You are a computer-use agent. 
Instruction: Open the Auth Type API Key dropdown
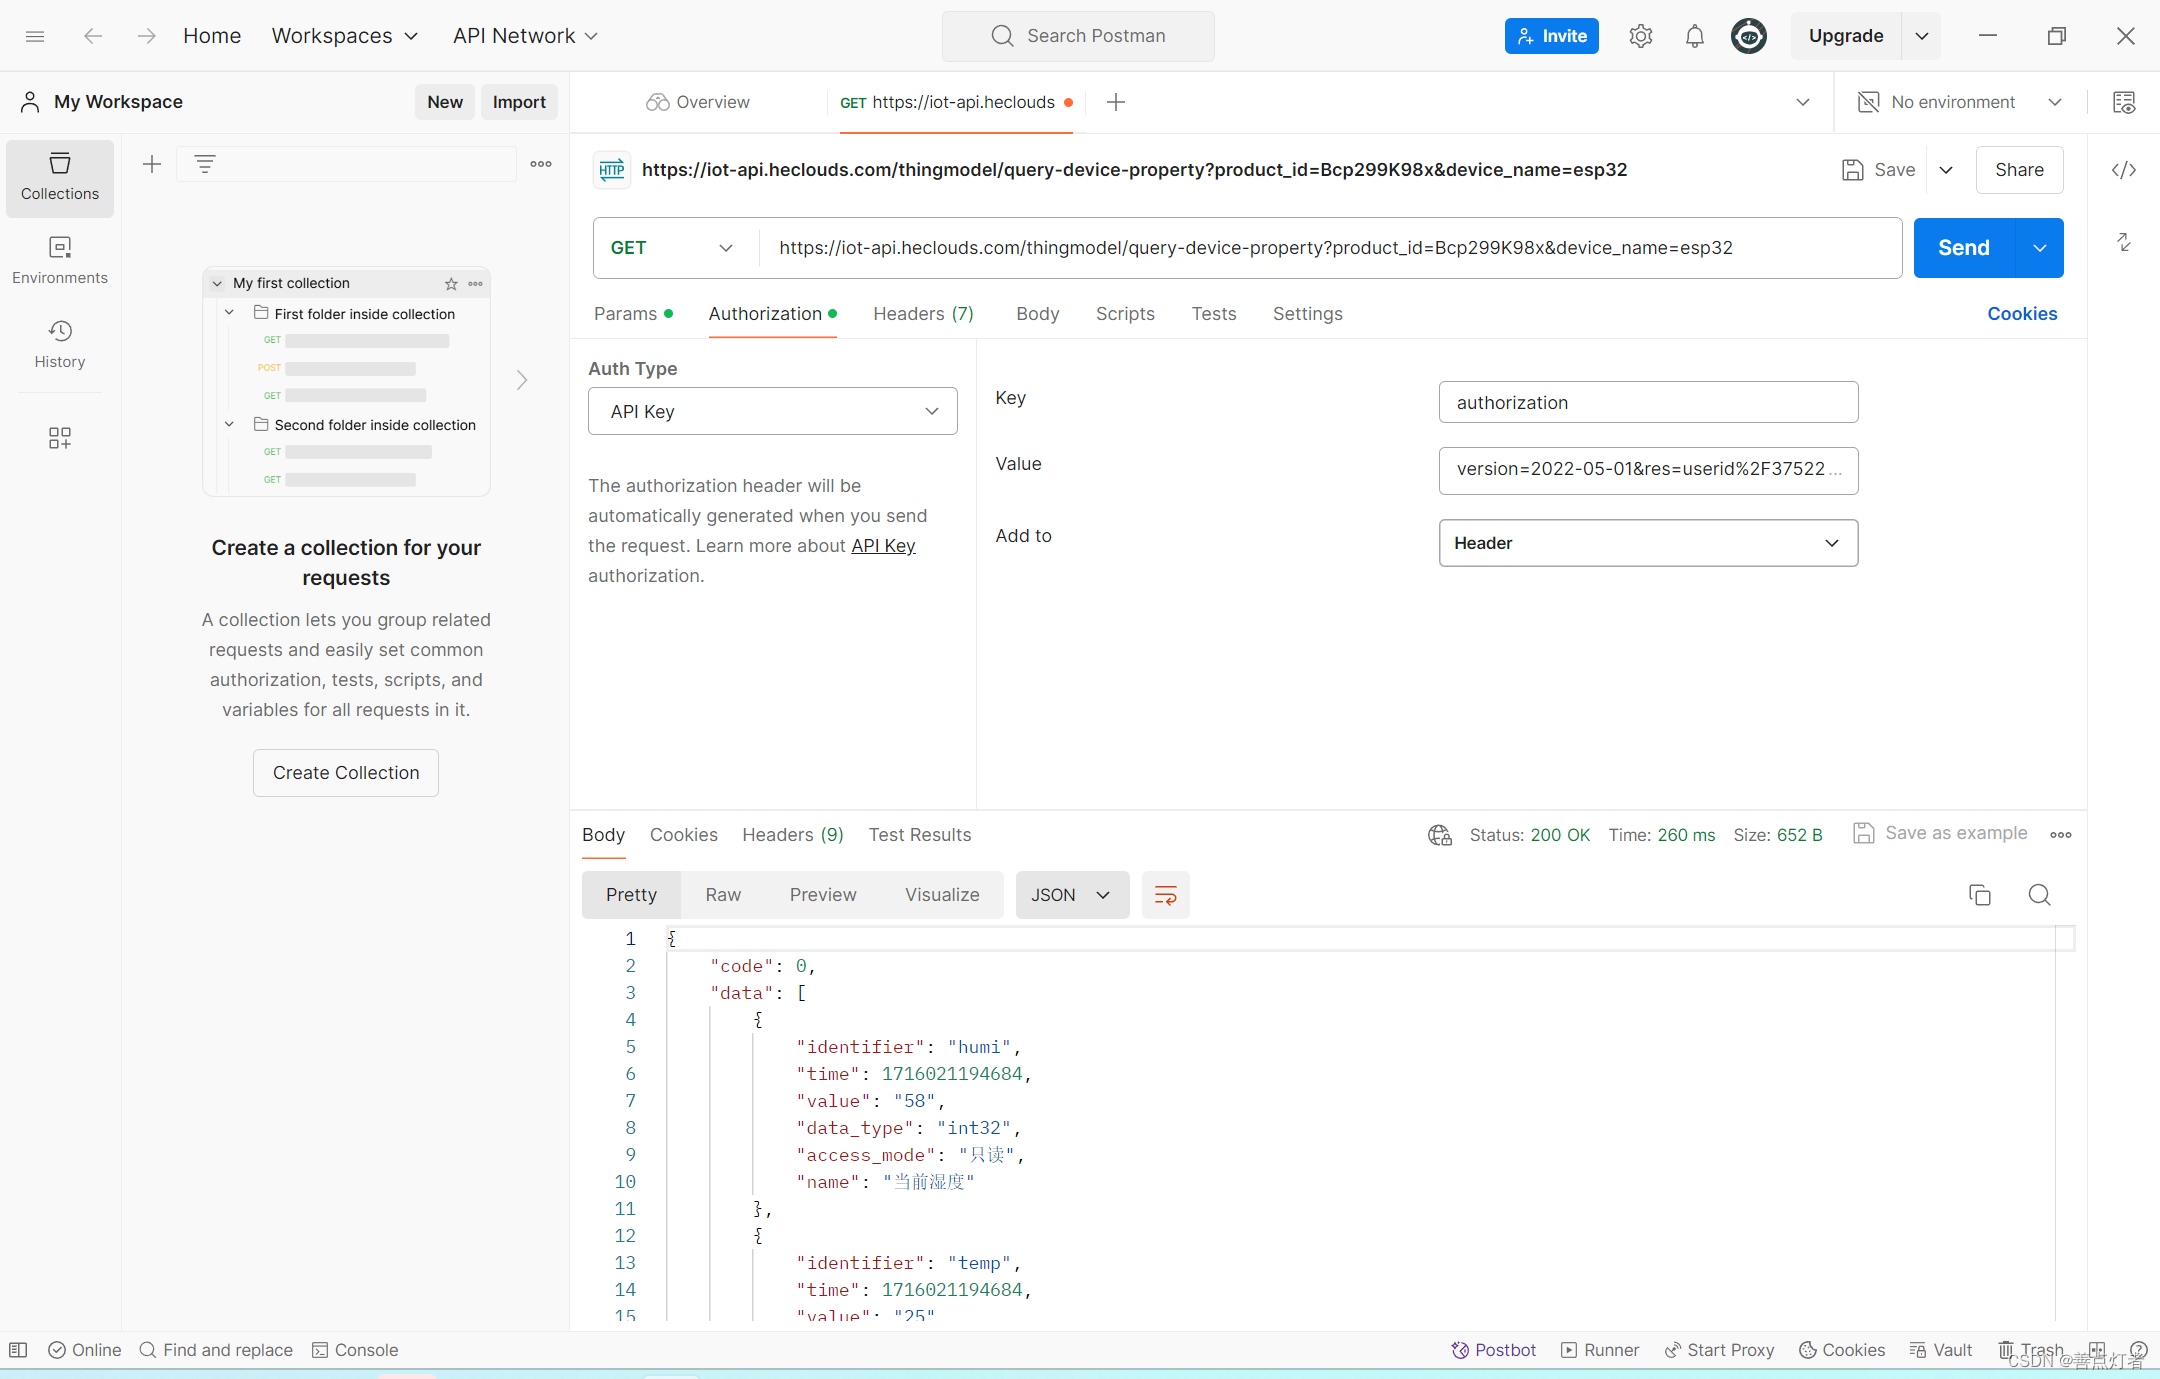pyautogui.click(x=773, y=411)
